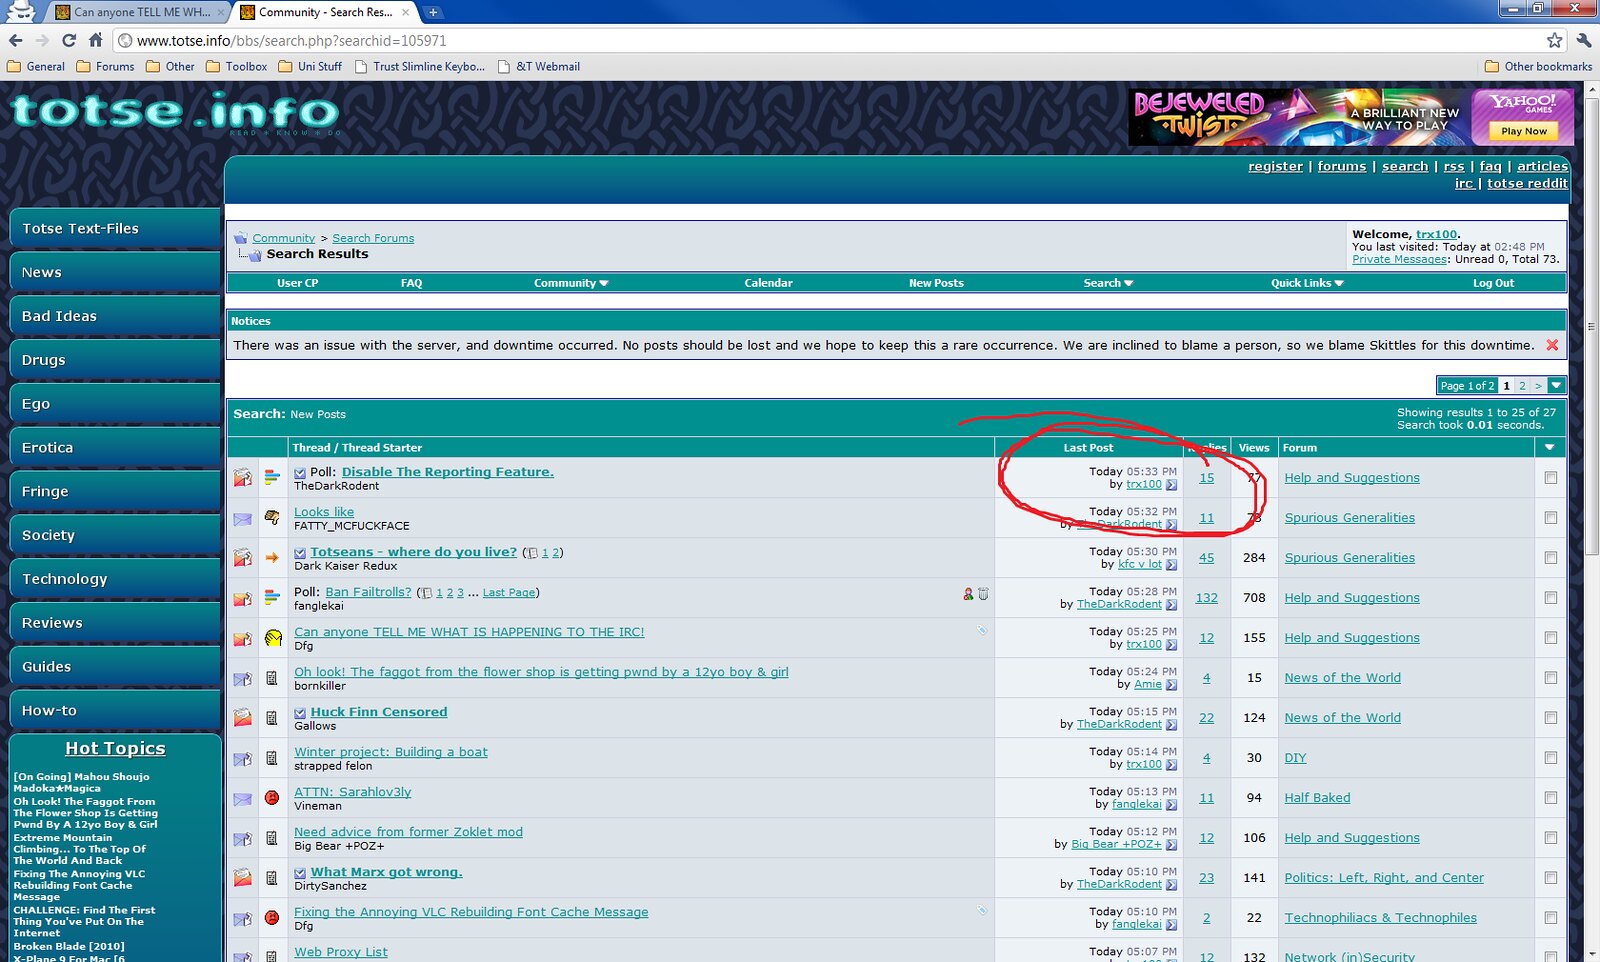
Task: Select checkbox for Winter project boat thread
Action: click(x=1551, y=758)
